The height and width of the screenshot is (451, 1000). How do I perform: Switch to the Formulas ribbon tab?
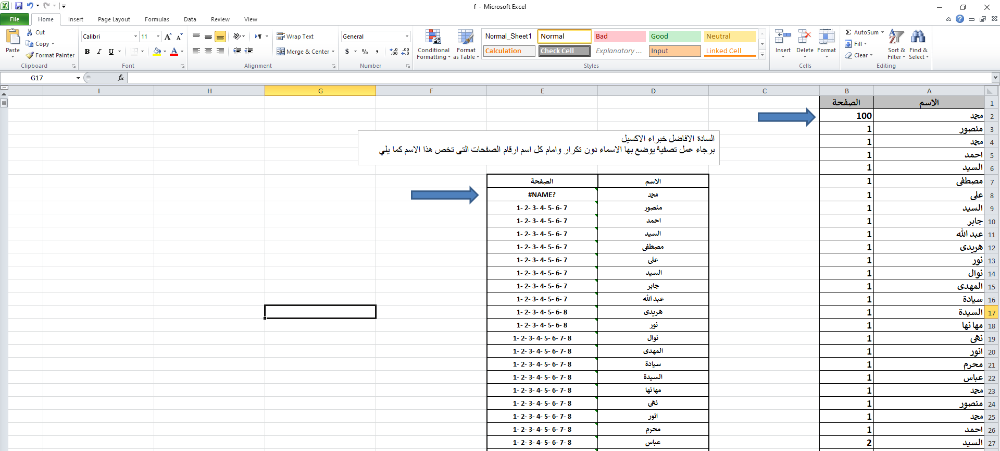pyautogui.click(x=156, y=19)
